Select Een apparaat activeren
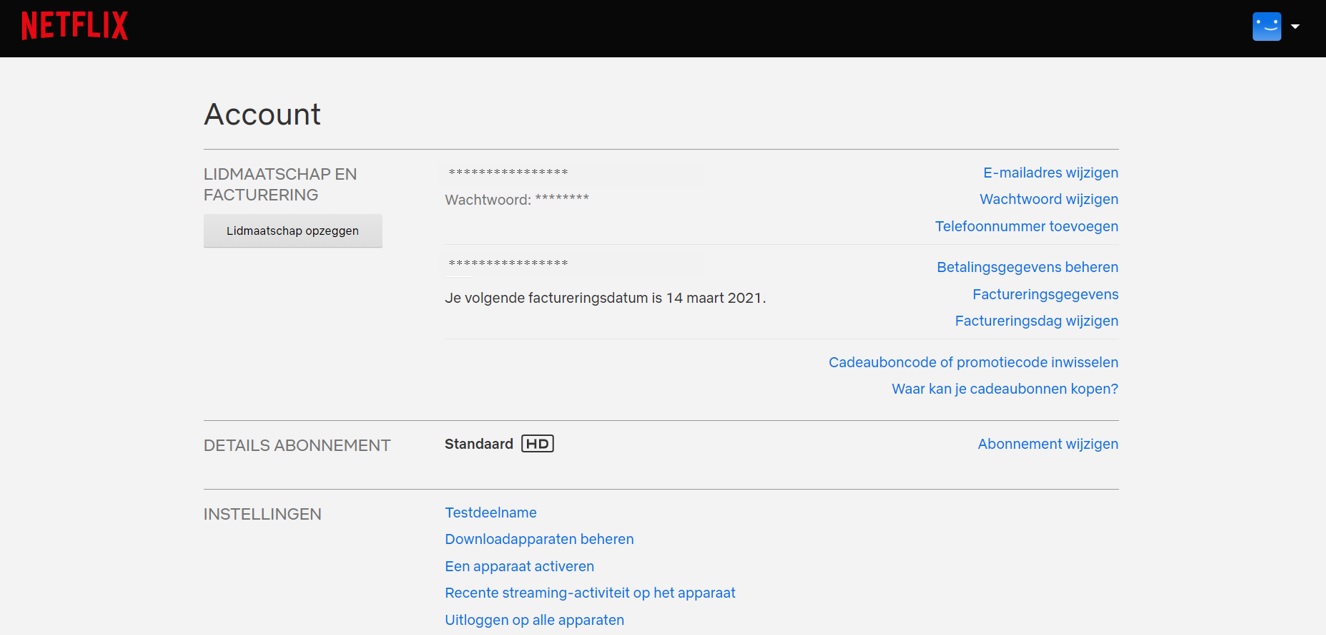Screen dimensions: 1326x635 click(x=519, y=566)
